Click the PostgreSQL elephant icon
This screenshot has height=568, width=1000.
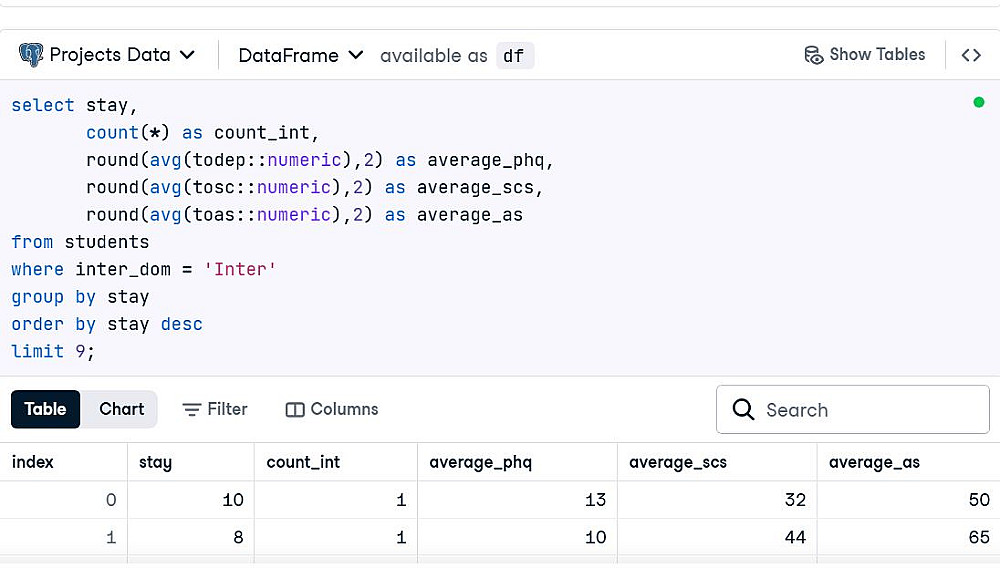[31, 55]
